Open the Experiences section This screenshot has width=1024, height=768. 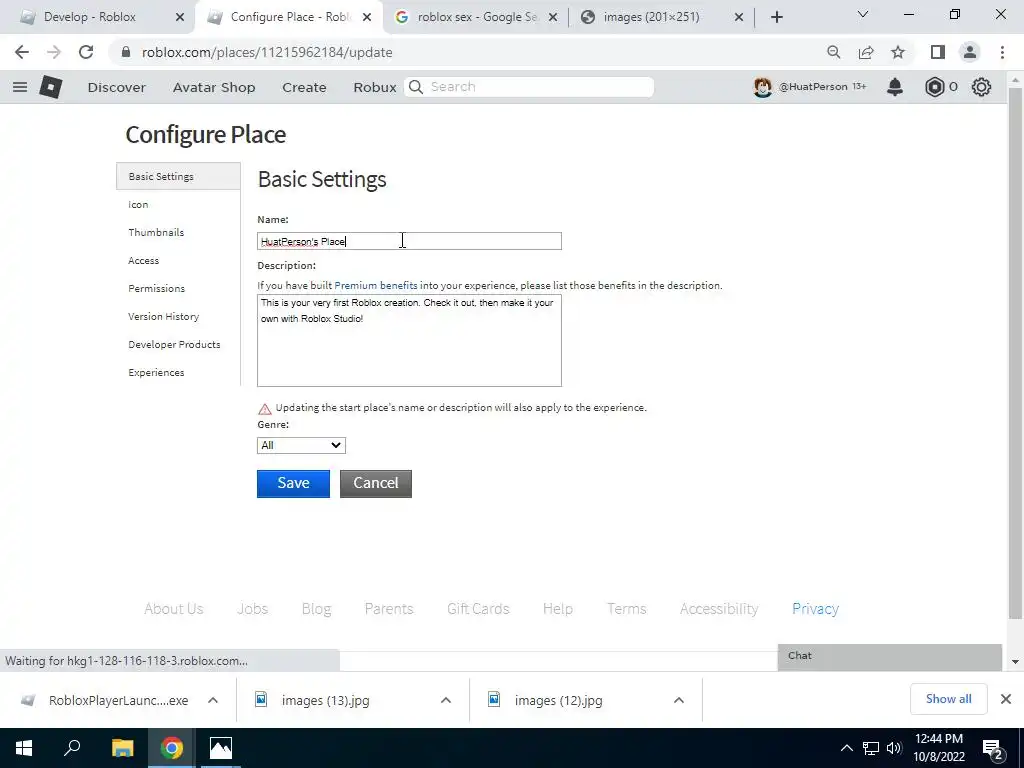point(156,373)
